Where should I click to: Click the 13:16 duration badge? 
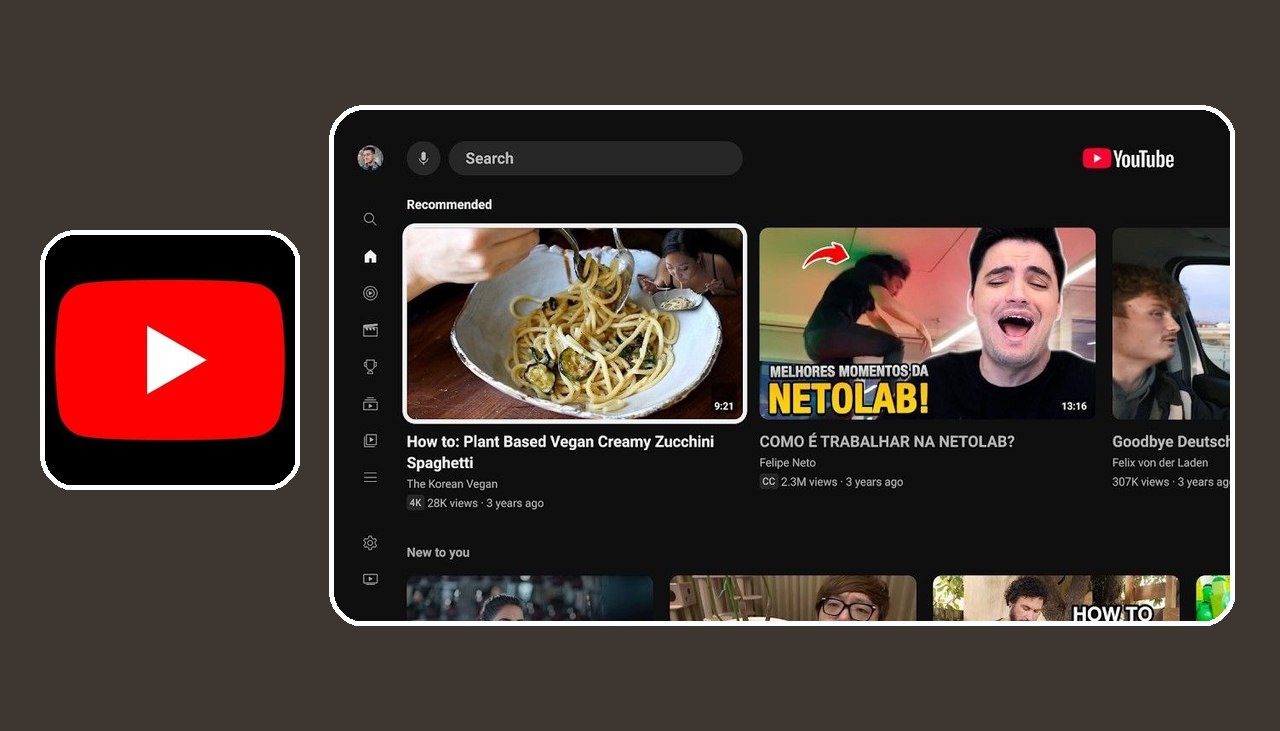[x=1074, y=406]
